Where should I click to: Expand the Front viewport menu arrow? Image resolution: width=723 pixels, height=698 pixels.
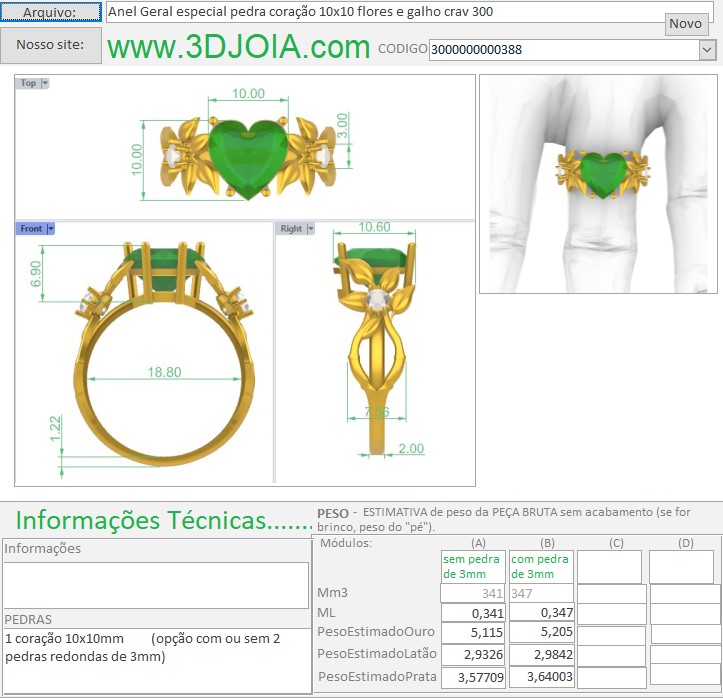coord(51,229)
